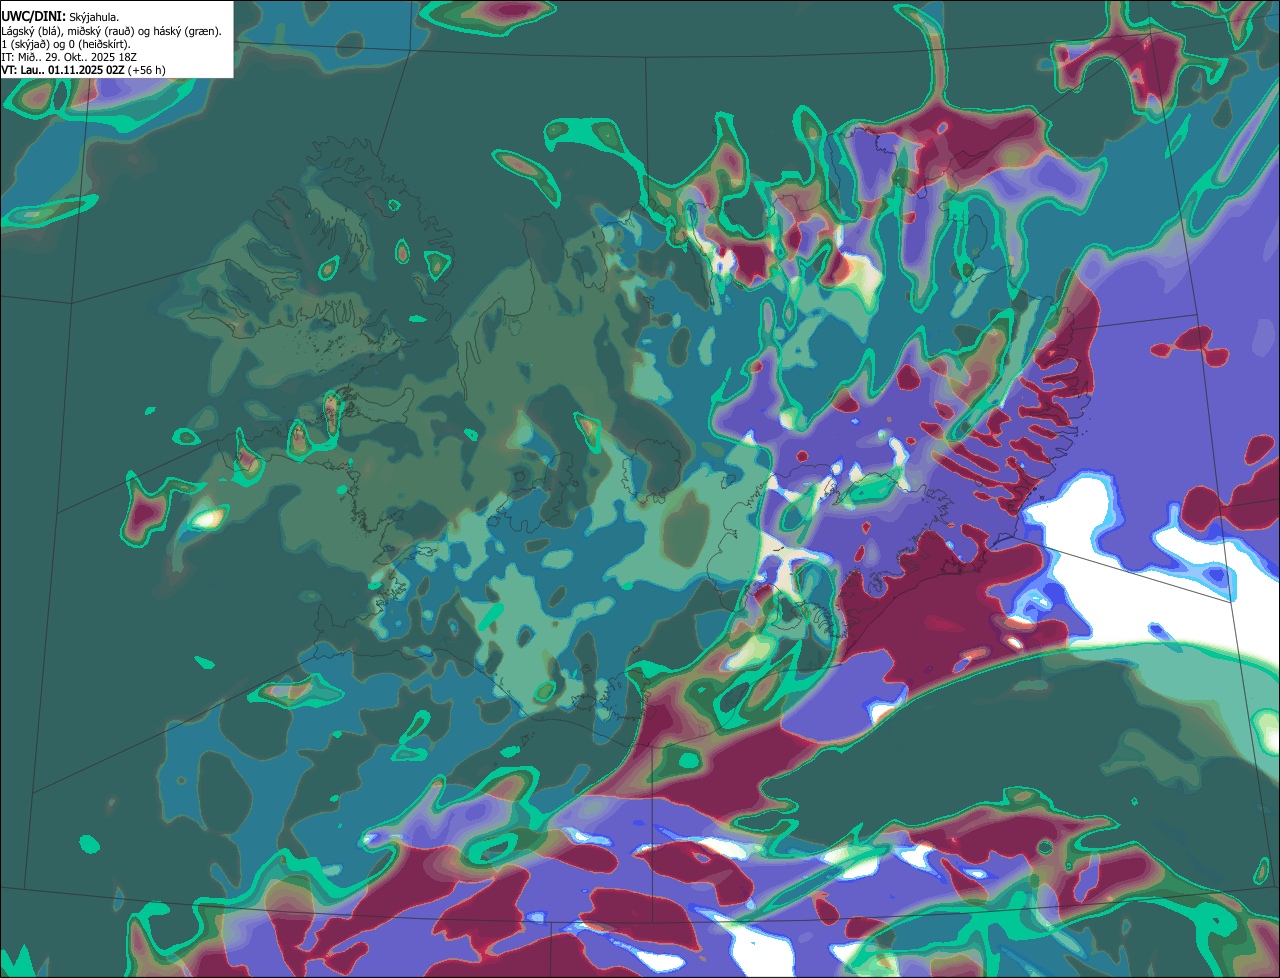The width and height of the screenshot is (1280, 978).
Task: Select the "IT: Mið.. 29. Okt.. 2025 18Z" line
Action: 70,57
